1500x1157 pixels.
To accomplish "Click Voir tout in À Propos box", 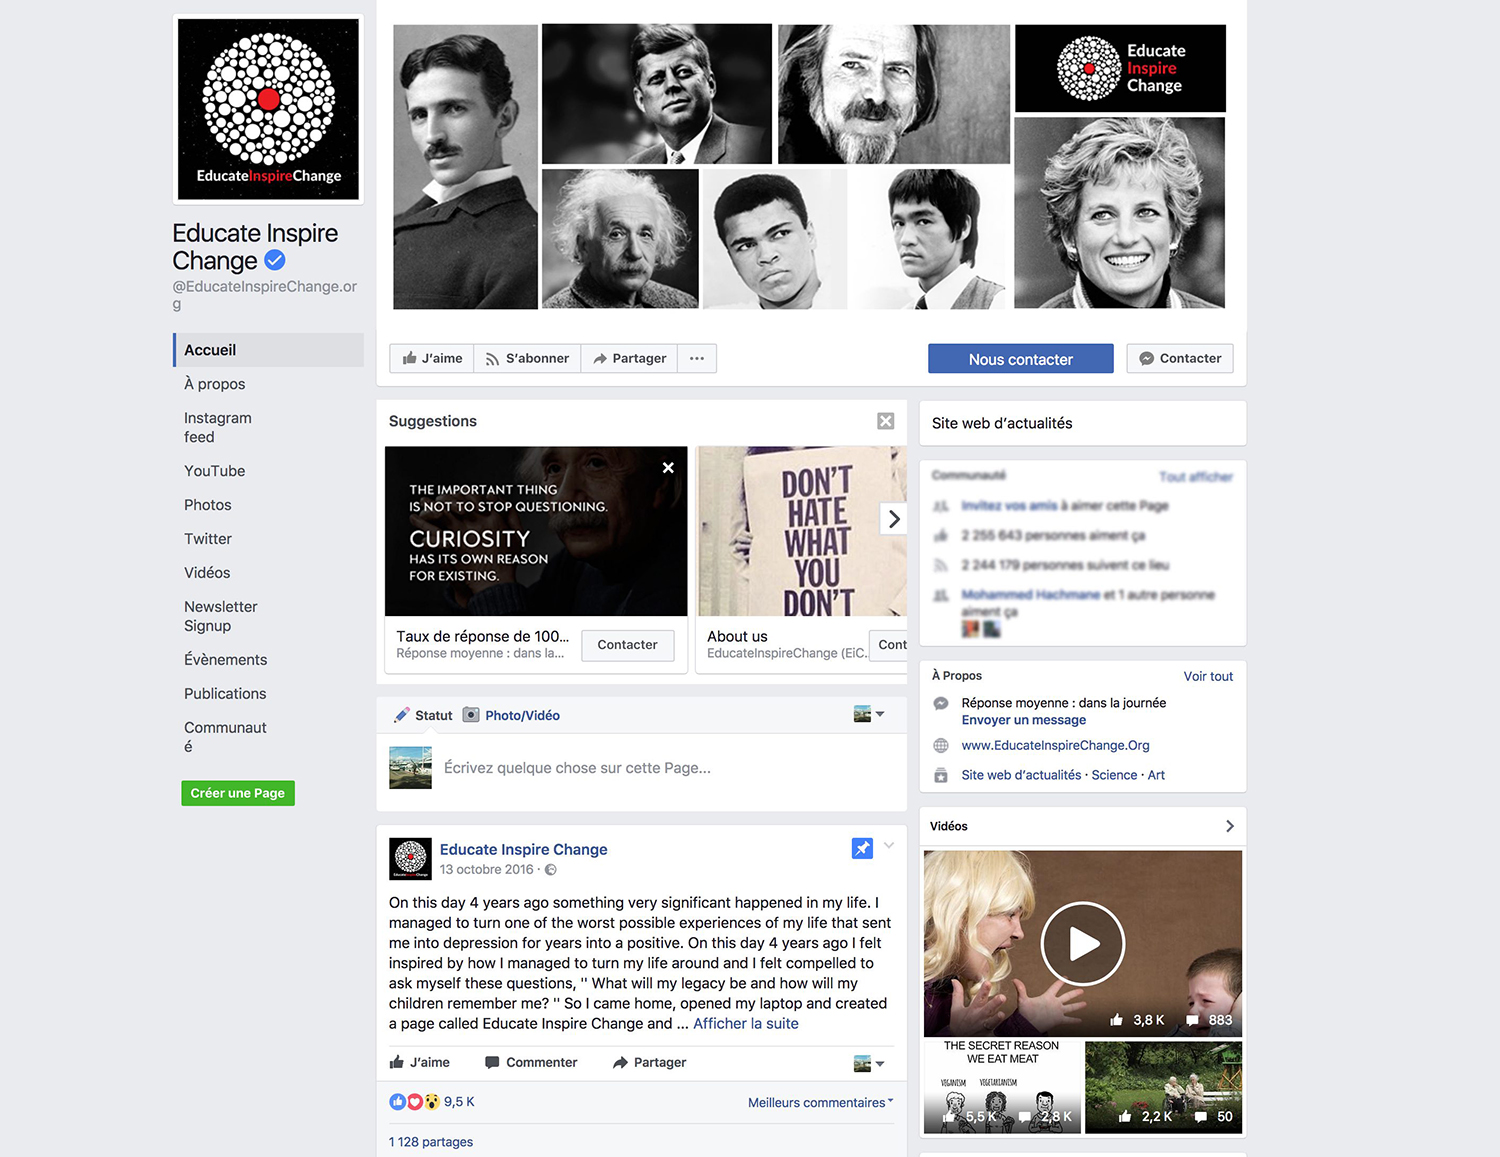I will tap(1208, 676).
